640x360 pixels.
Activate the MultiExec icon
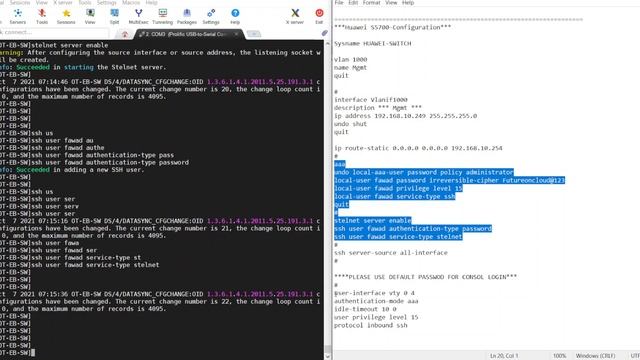click(138, 17)
